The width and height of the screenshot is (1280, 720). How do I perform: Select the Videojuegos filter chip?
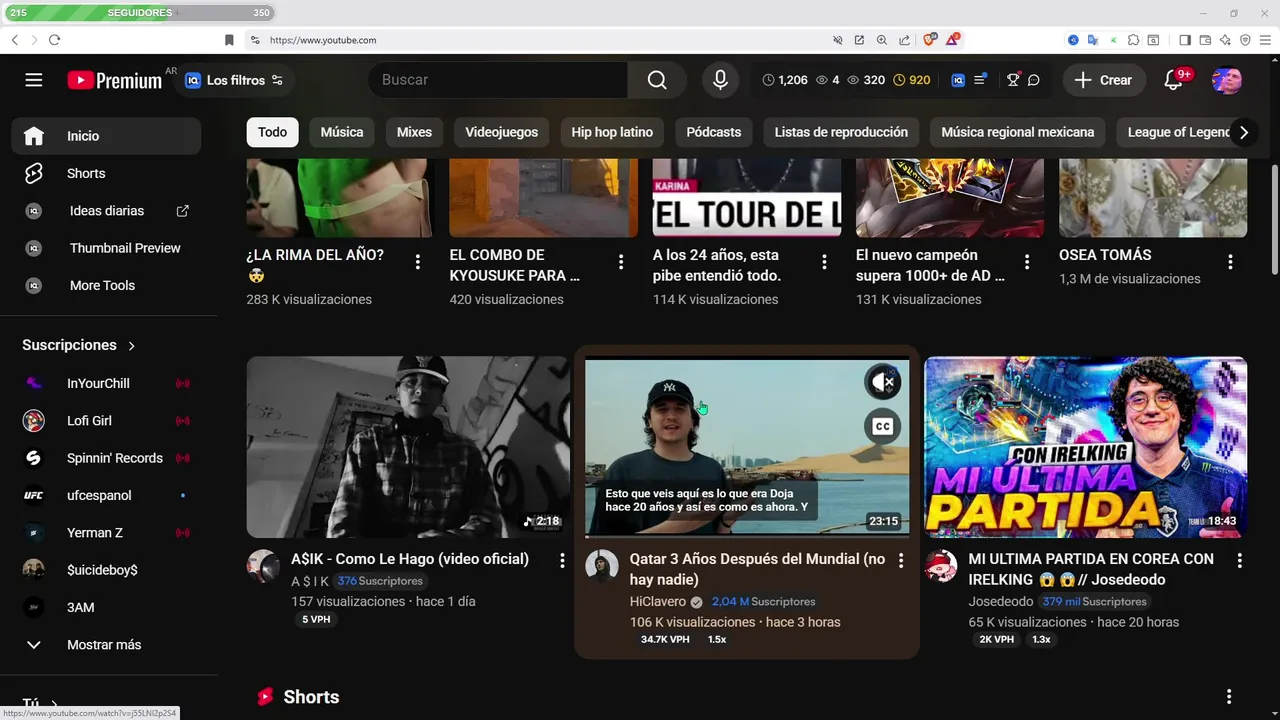(501, 132)
